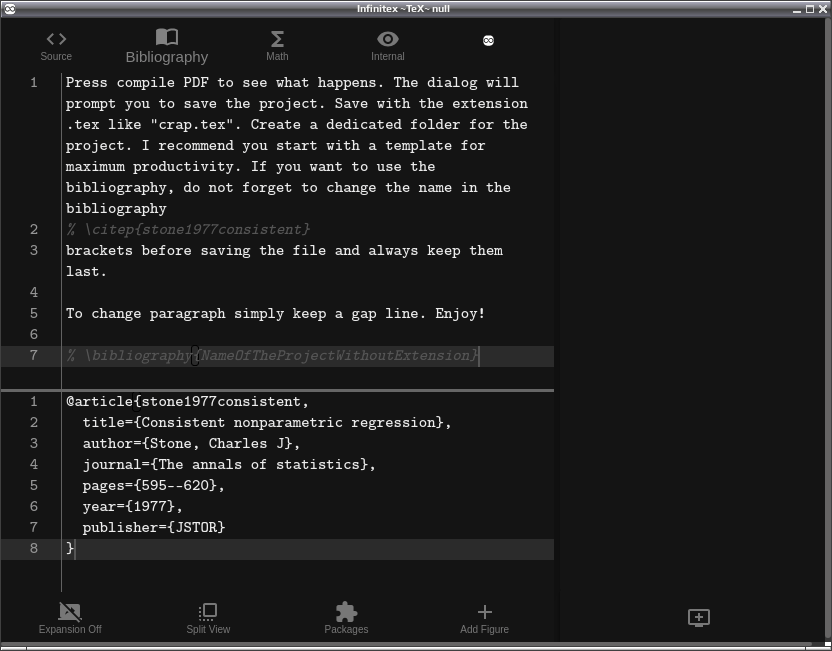Click the infinity logo in the toolbar

pyautogui.click(x=489, y=41)
